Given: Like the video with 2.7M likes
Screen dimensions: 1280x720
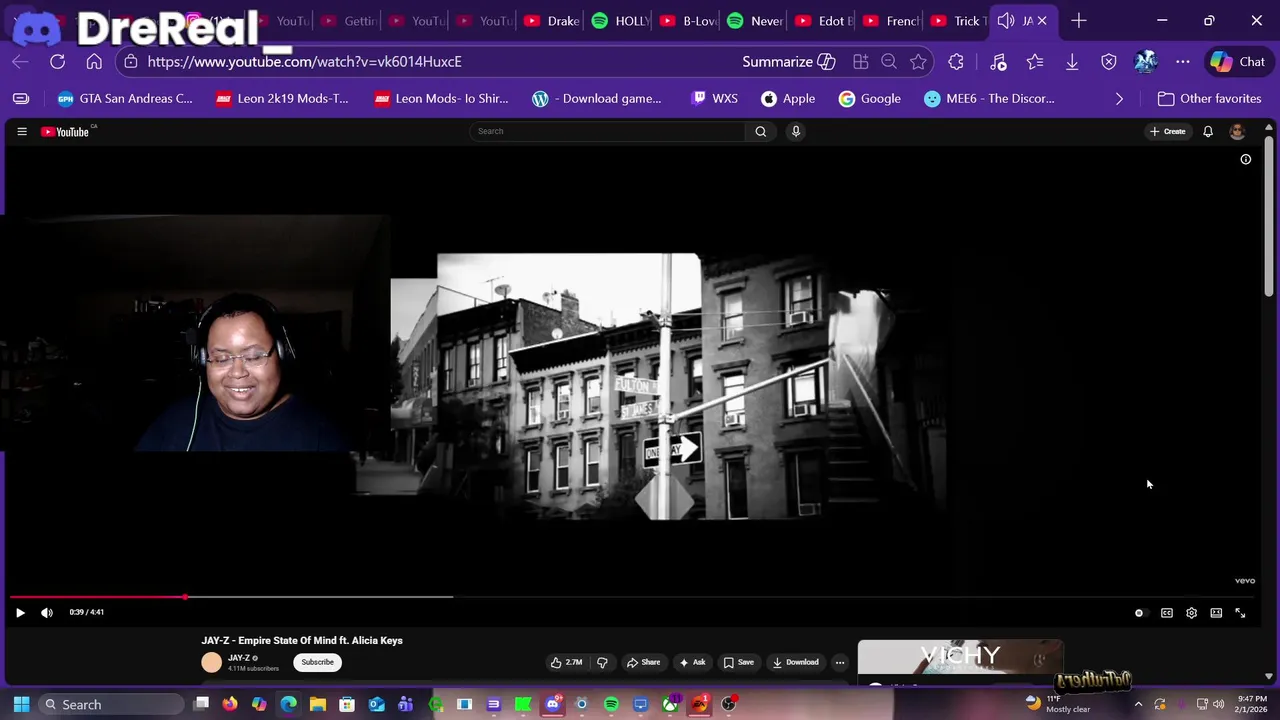Looking at the screenshot, I should coord(566,662).
